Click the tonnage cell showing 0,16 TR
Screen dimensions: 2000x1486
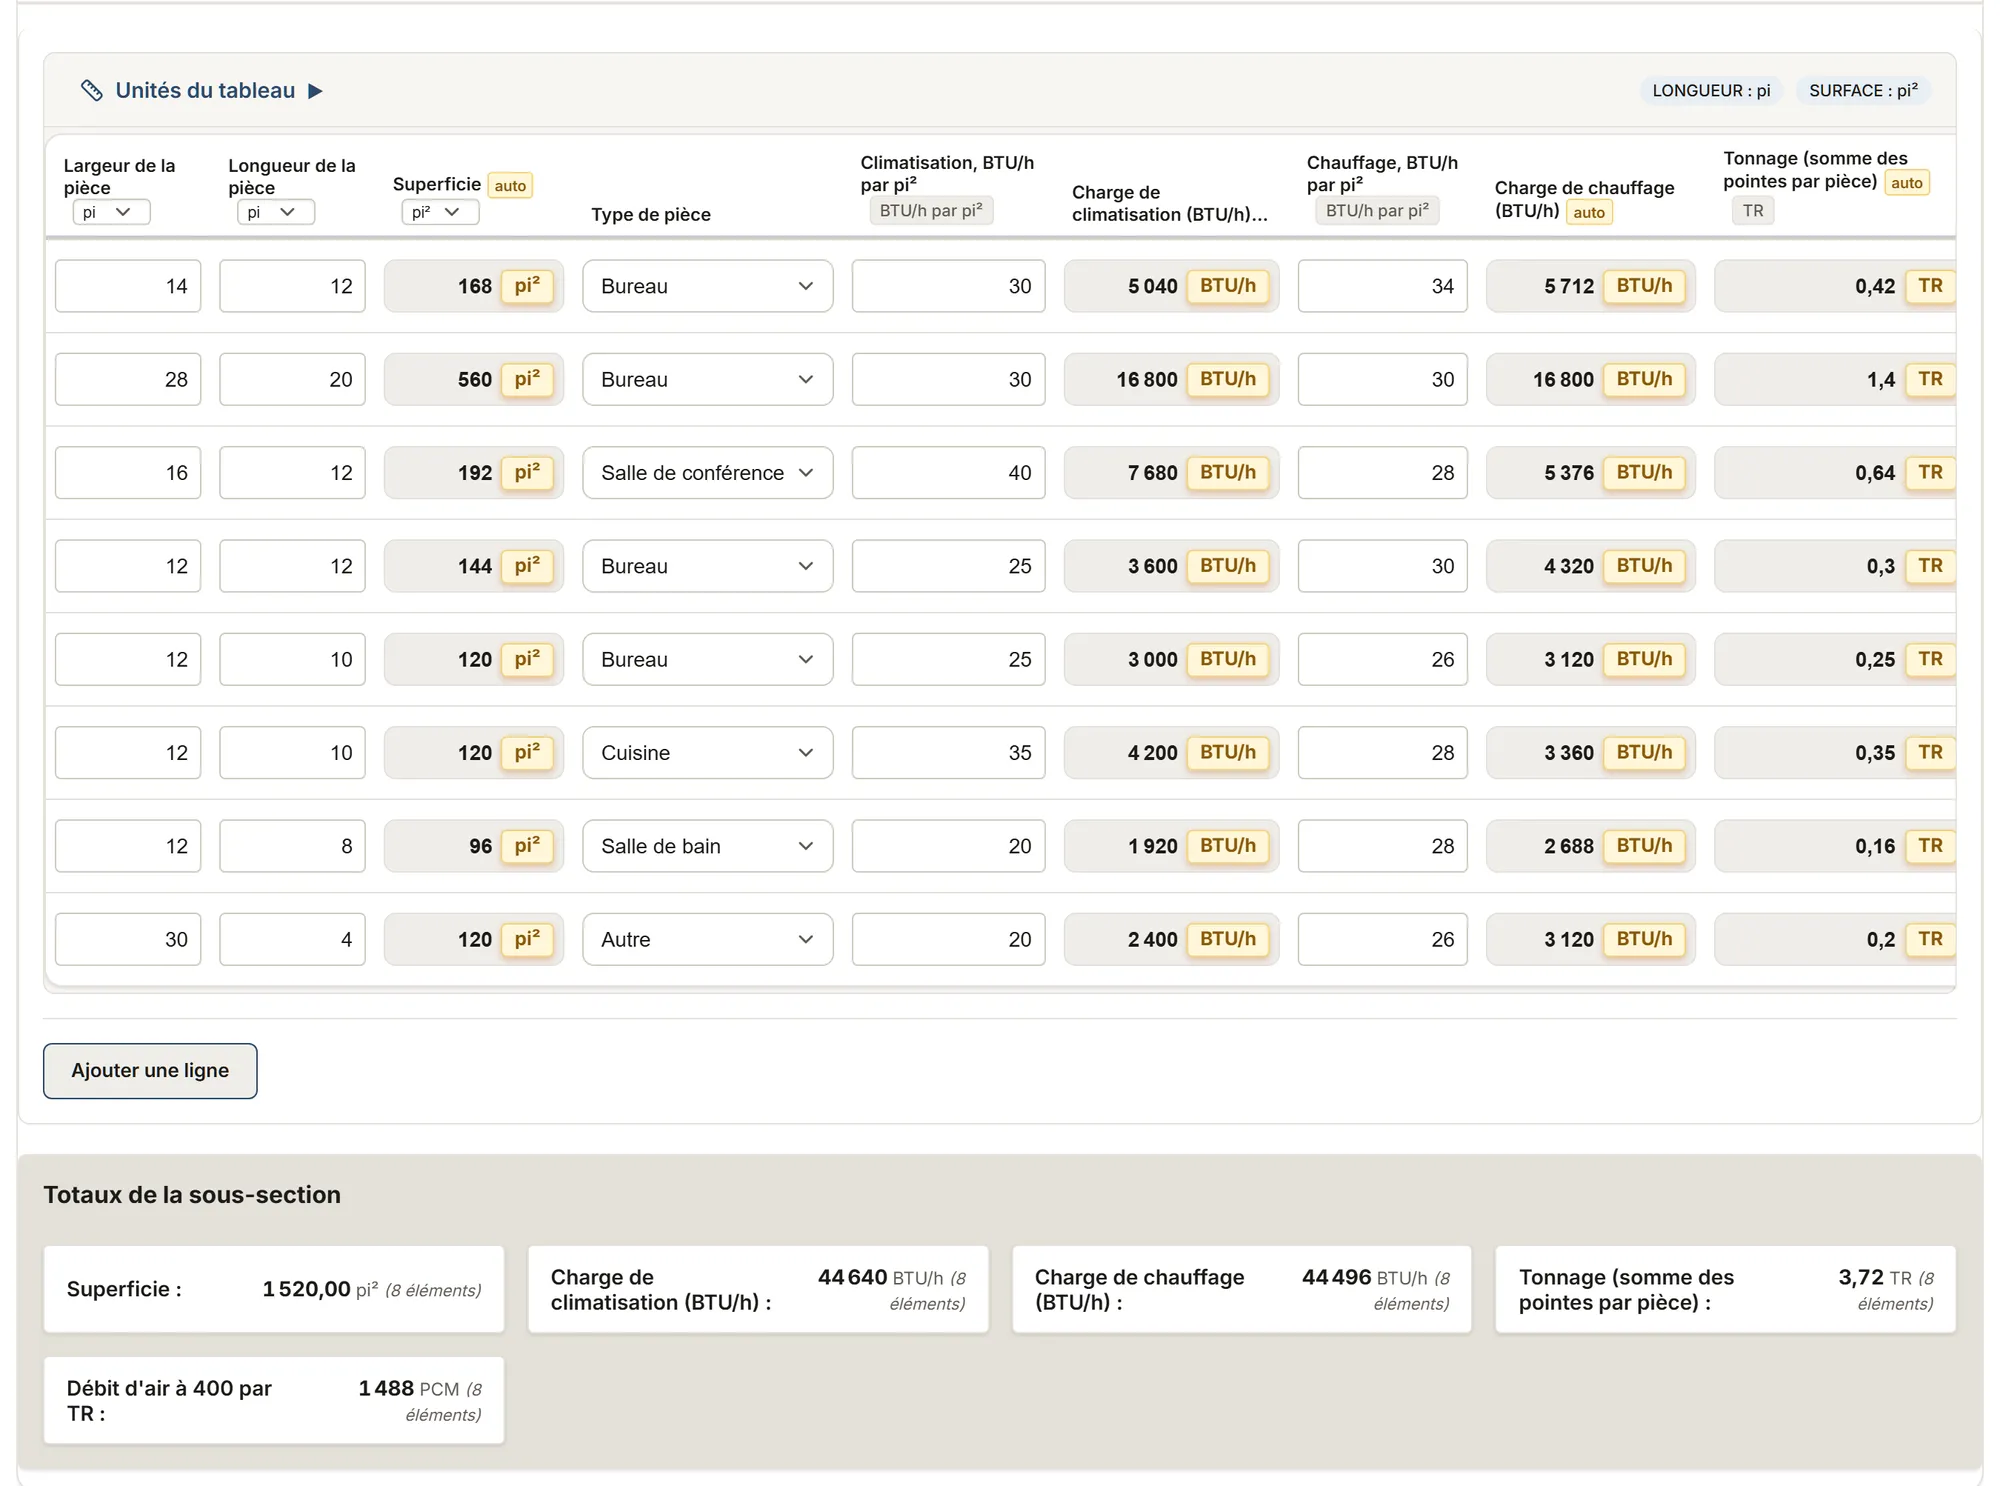[x=1835, y=846]
